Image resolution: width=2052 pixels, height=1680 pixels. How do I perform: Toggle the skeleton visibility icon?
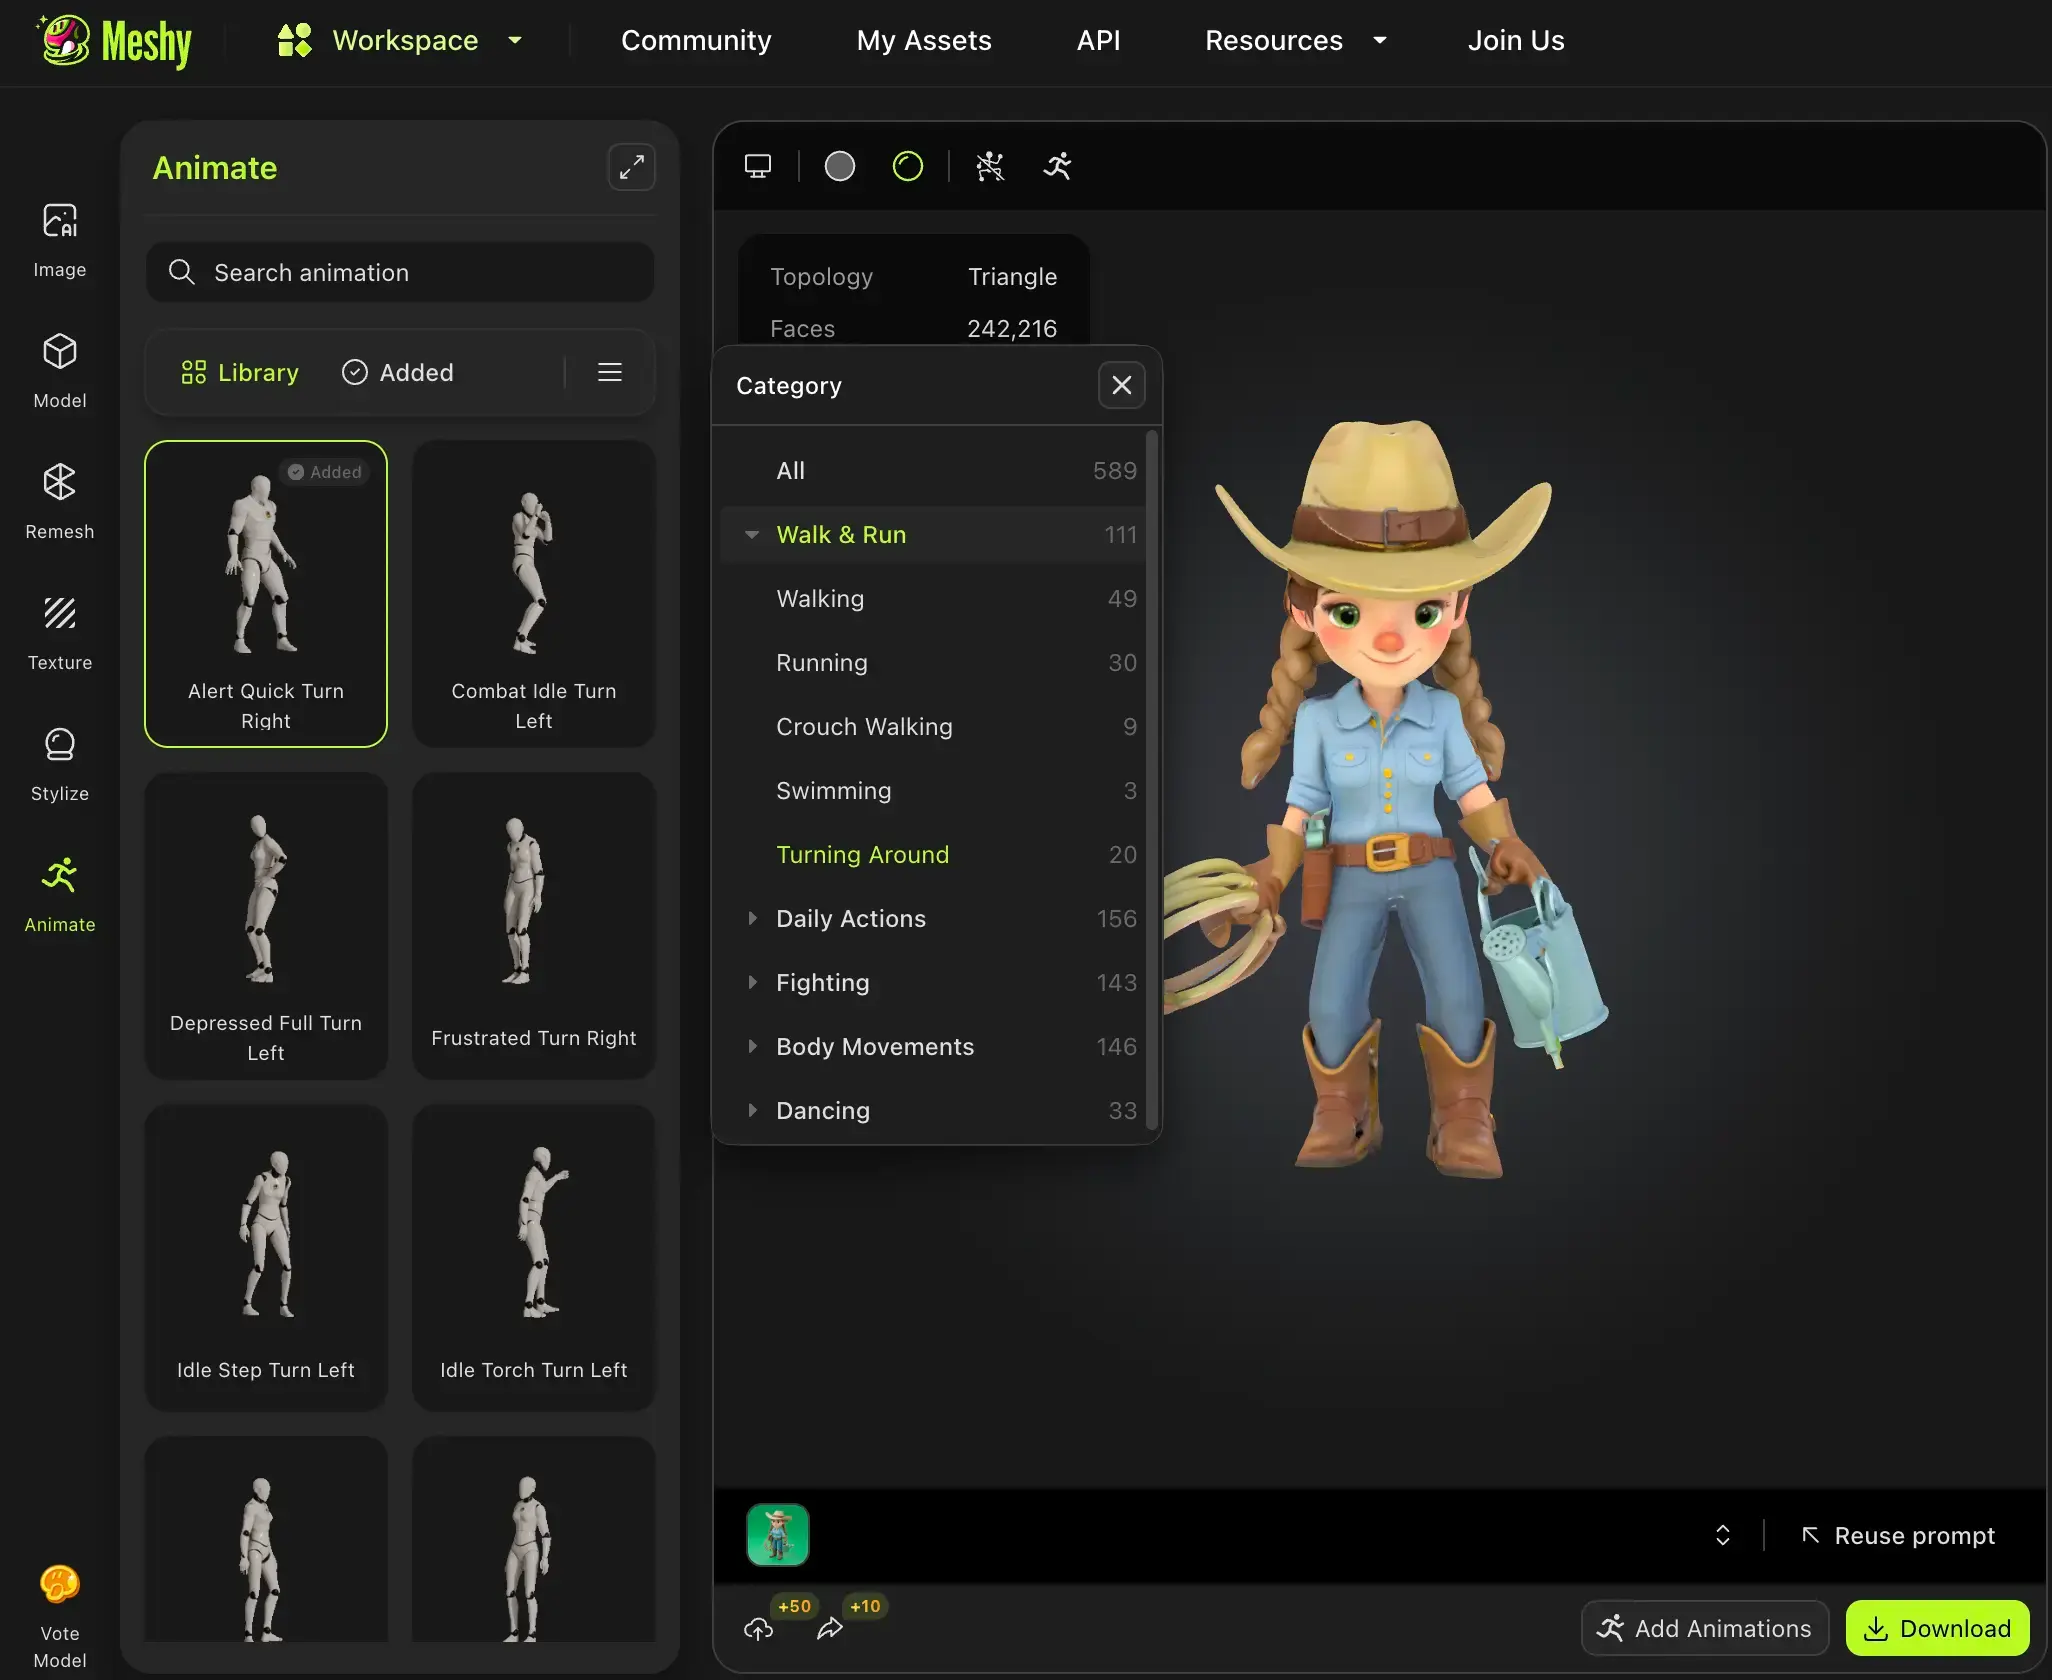pyautogui.click(x=988, y=166)
